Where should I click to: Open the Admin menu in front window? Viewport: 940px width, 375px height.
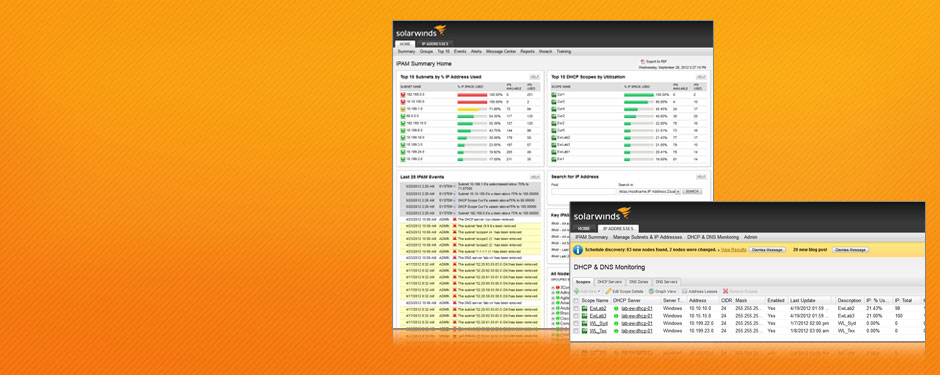[x=751, y=237]
